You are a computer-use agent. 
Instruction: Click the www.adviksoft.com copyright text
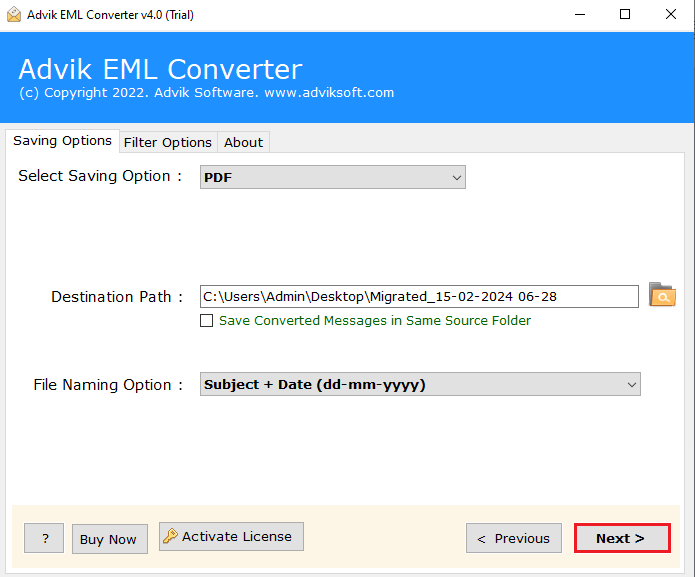pyautogui.click(x=329, y=93)
